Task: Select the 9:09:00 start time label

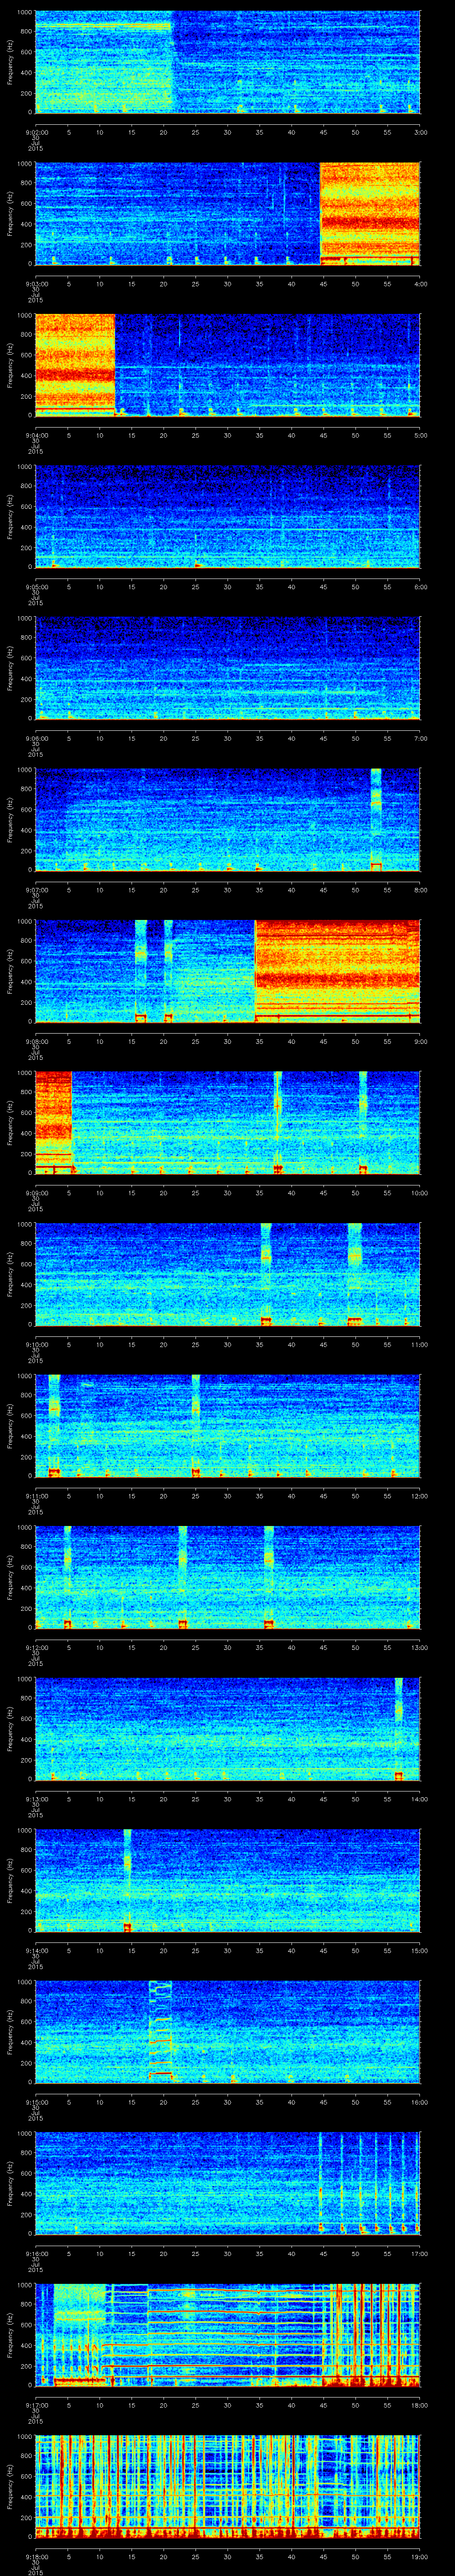Action: click(36, 1193)
